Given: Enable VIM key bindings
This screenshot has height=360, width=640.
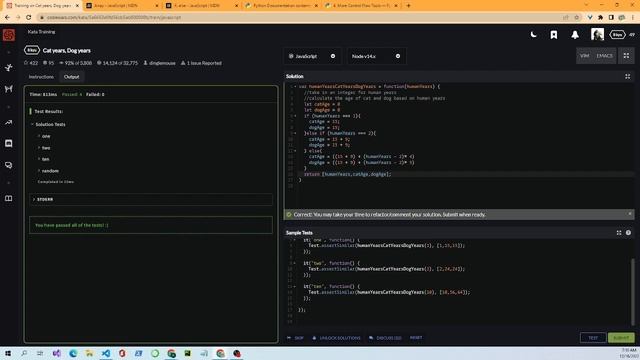Looking at the screenshot, I should [x=584, y=56].
